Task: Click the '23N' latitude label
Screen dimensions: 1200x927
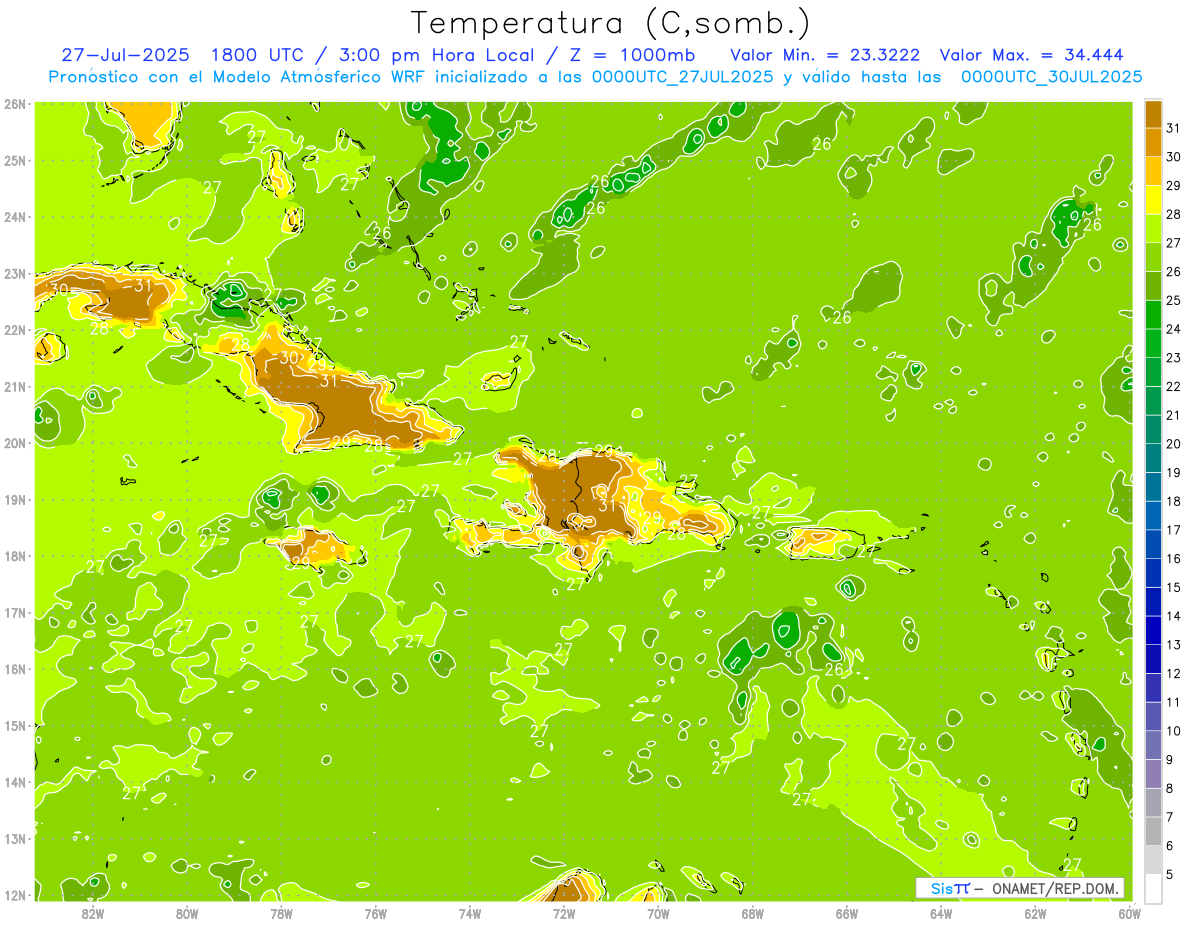Action: (x=14, y=274)
